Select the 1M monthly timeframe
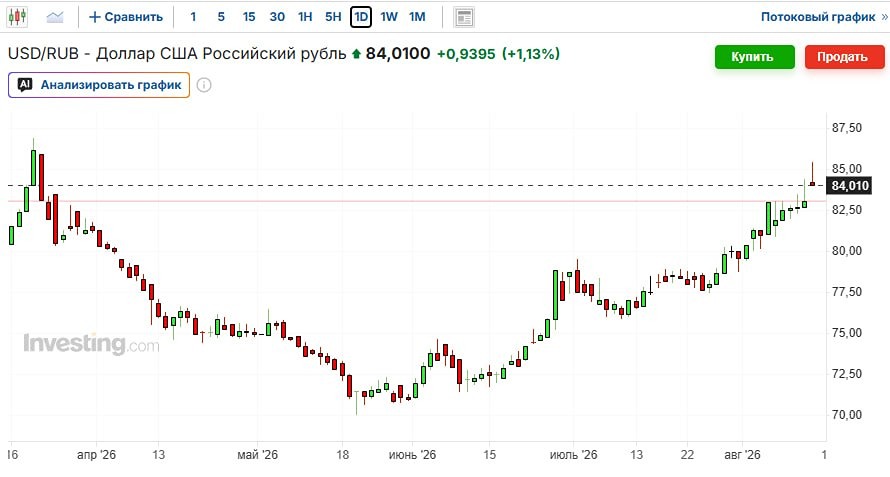The width and height of the screenshot is (890, 477). click(x=417, y=17)
